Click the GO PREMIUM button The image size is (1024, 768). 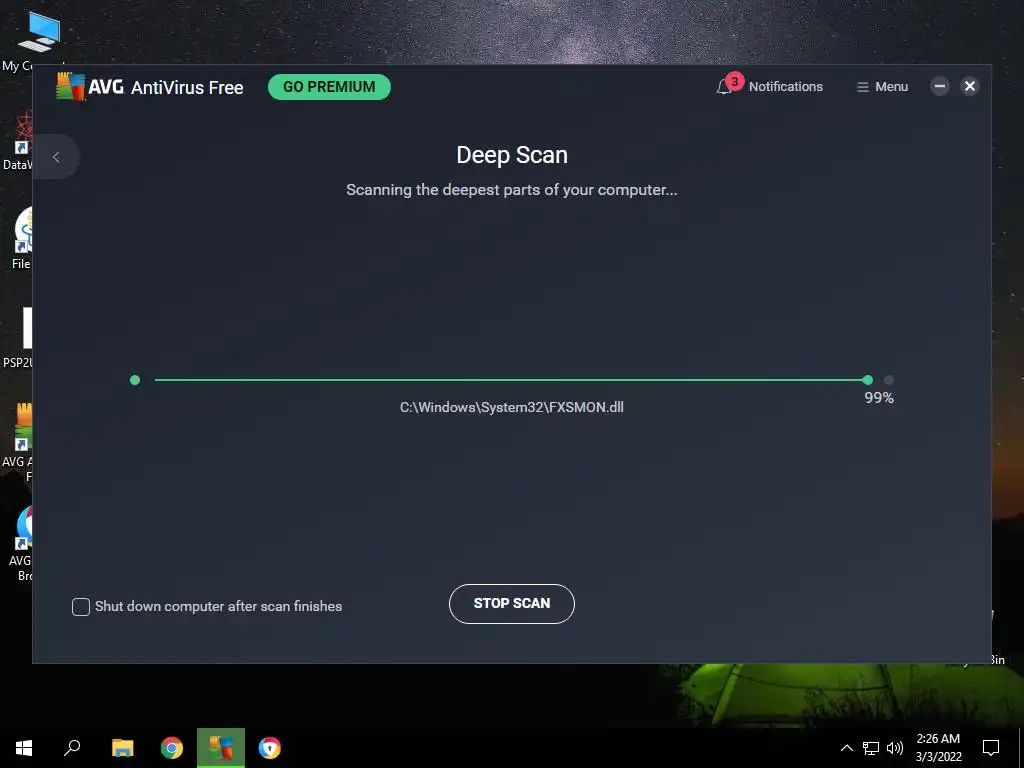[x=329, y=87]
